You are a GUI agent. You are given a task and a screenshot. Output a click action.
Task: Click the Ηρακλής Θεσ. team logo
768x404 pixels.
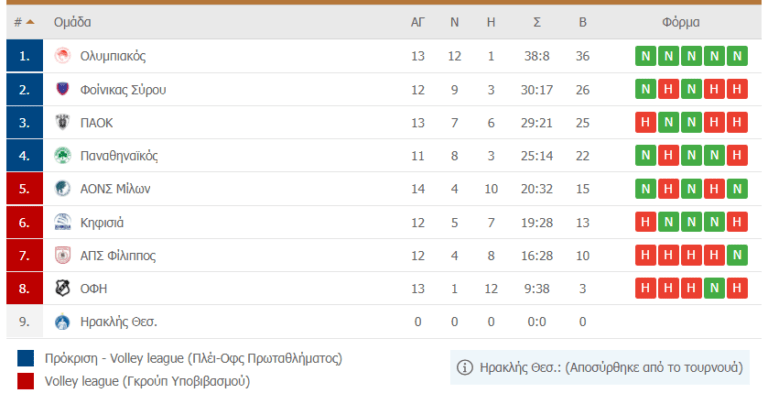pyautogui.click(x=63, y=322)
